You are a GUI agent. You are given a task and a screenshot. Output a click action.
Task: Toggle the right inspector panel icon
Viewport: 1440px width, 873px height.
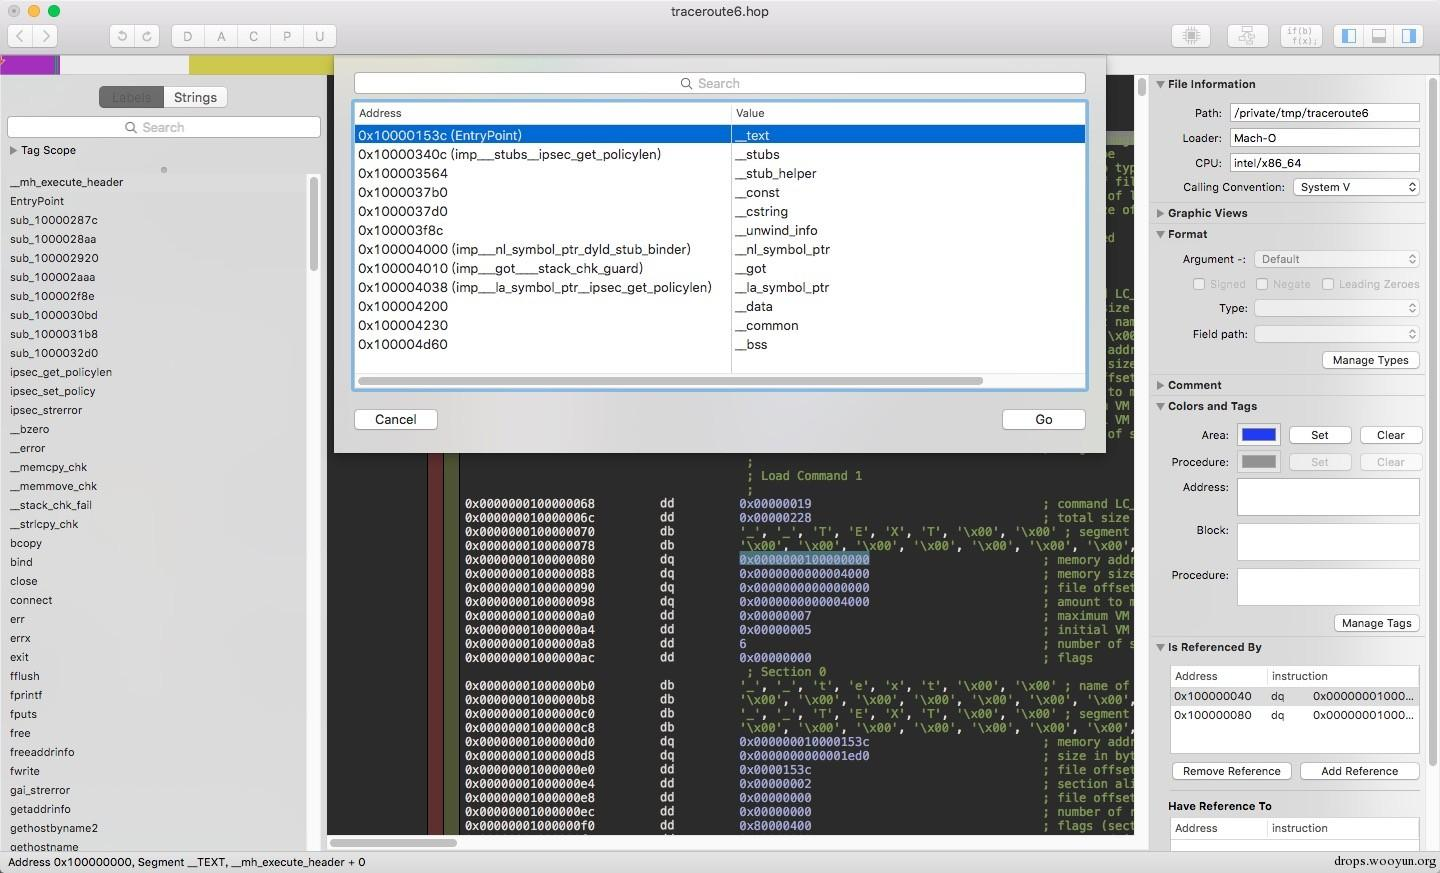point(1408,36)
